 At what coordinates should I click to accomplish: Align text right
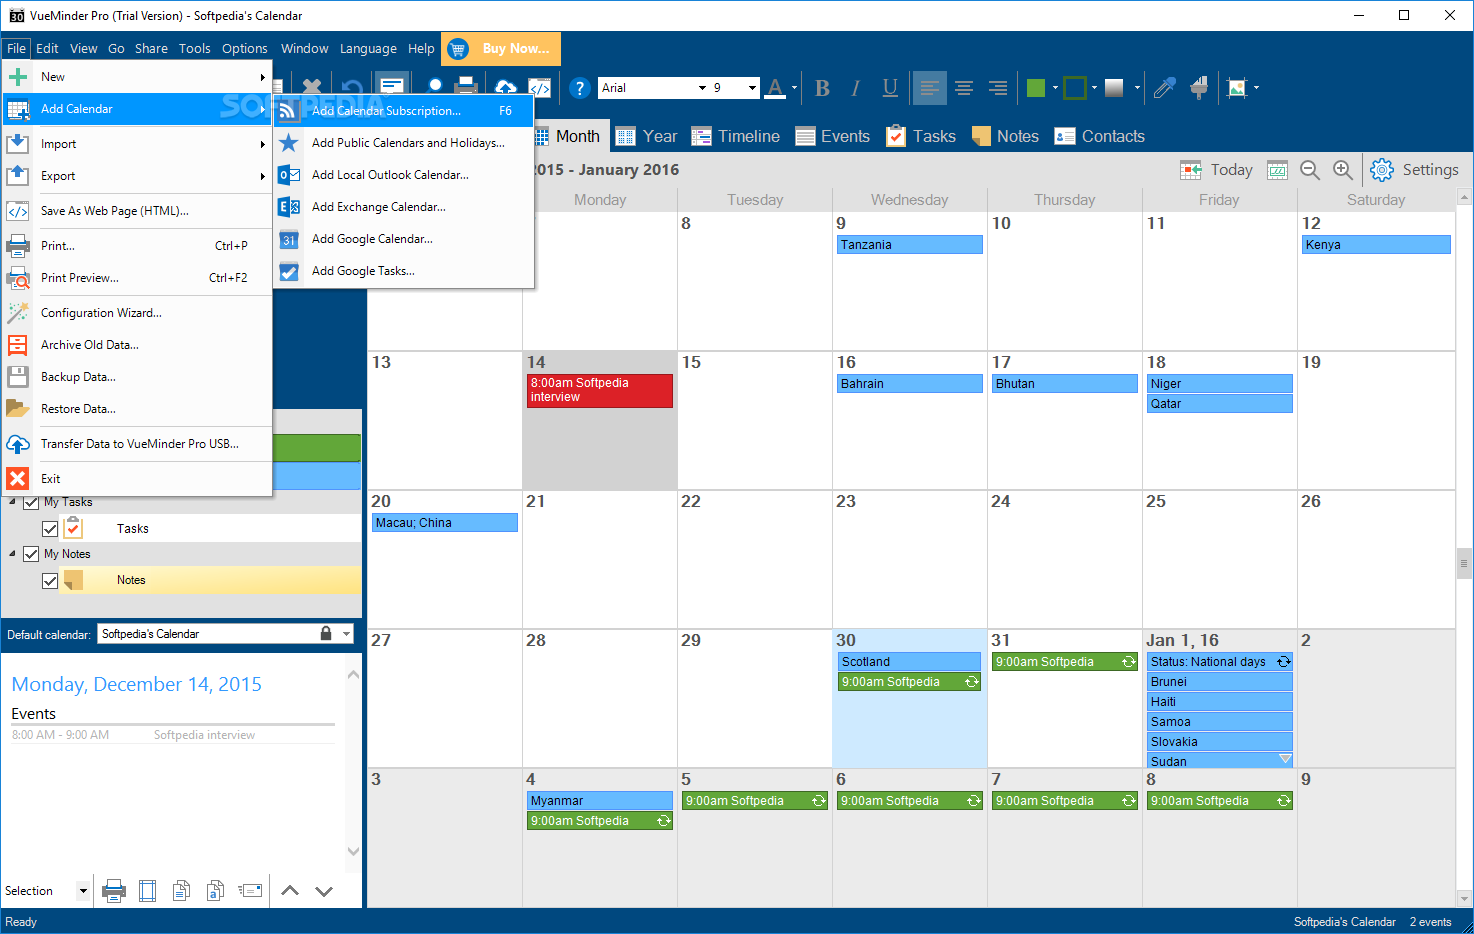click(x=998, y=88)
